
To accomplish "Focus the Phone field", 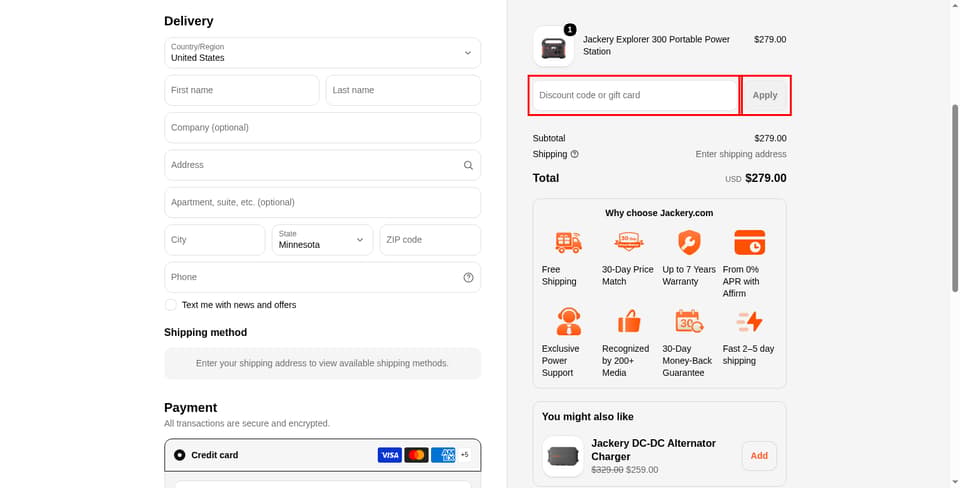I will tap(323, 277).
